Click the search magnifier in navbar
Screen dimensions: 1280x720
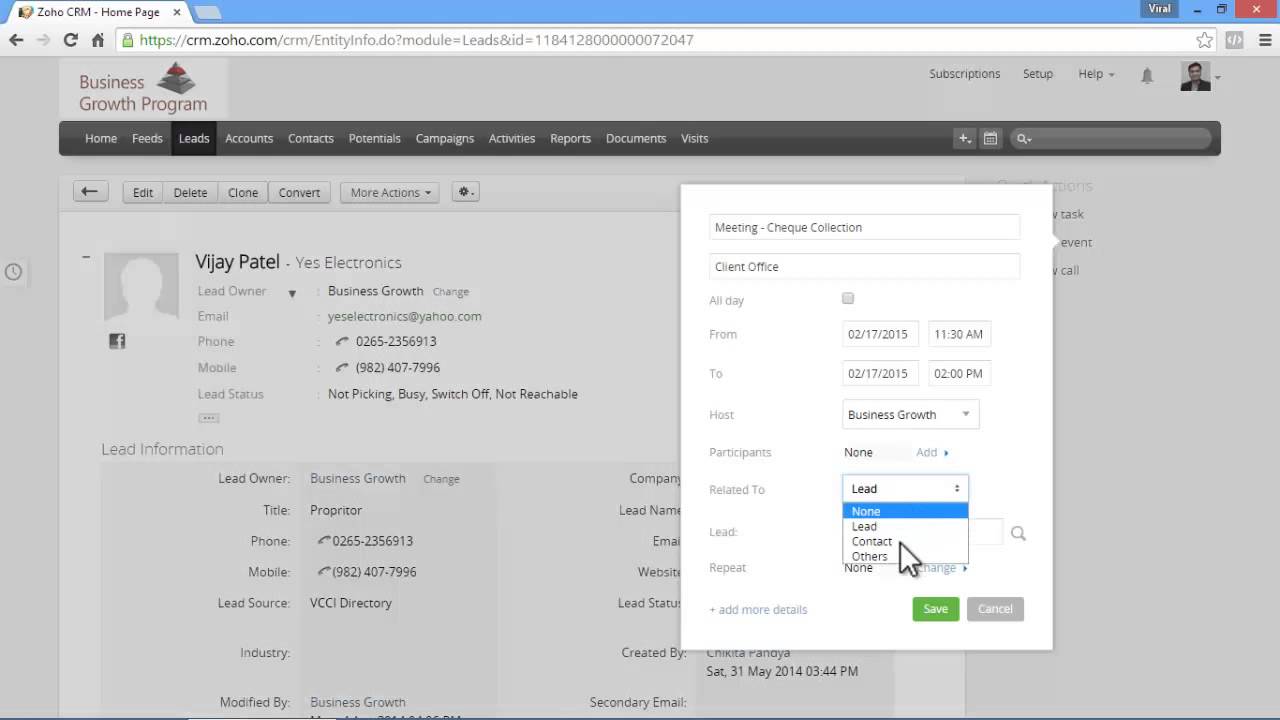coord(1023,139)
